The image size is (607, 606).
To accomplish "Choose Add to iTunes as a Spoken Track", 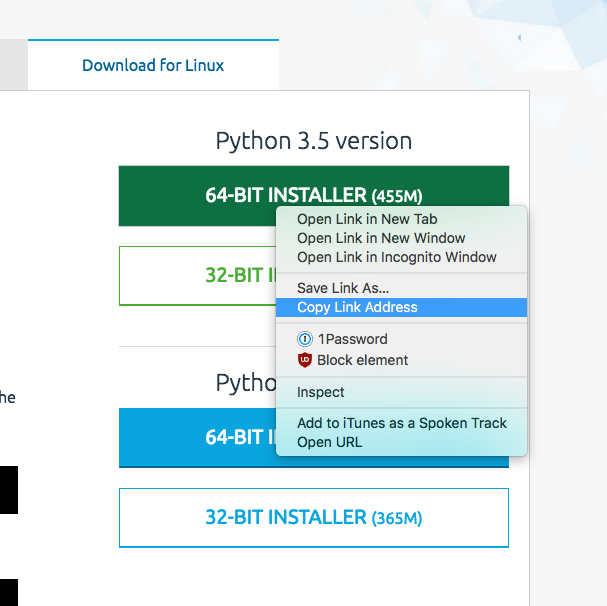I will [401, 423].
